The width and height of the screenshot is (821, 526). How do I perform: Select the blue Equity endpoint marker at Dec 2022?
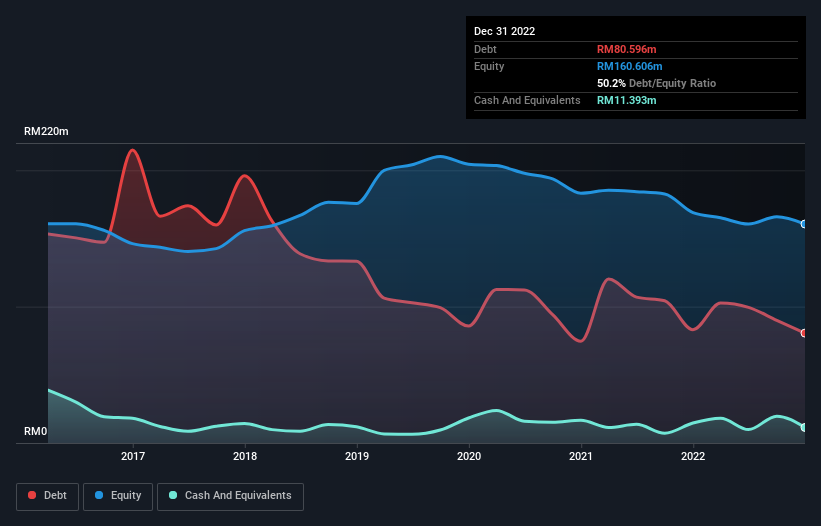[x=804, y=224]
